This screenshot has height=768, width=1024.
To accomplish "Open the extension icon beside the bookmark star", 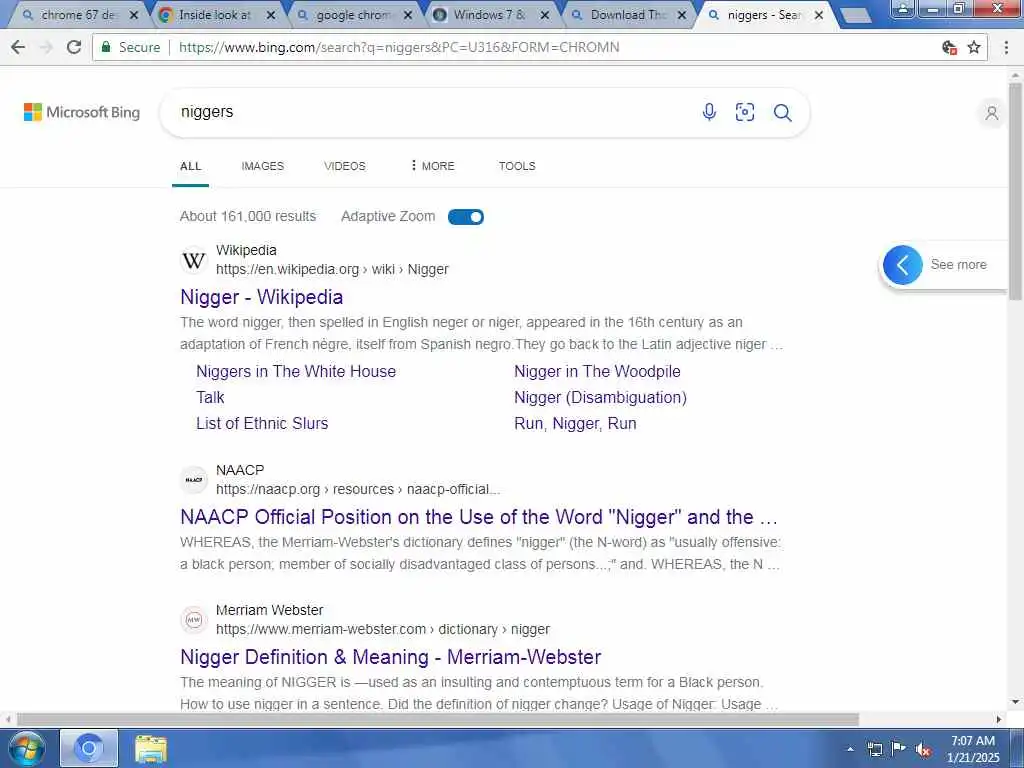I will coord(950,47).
